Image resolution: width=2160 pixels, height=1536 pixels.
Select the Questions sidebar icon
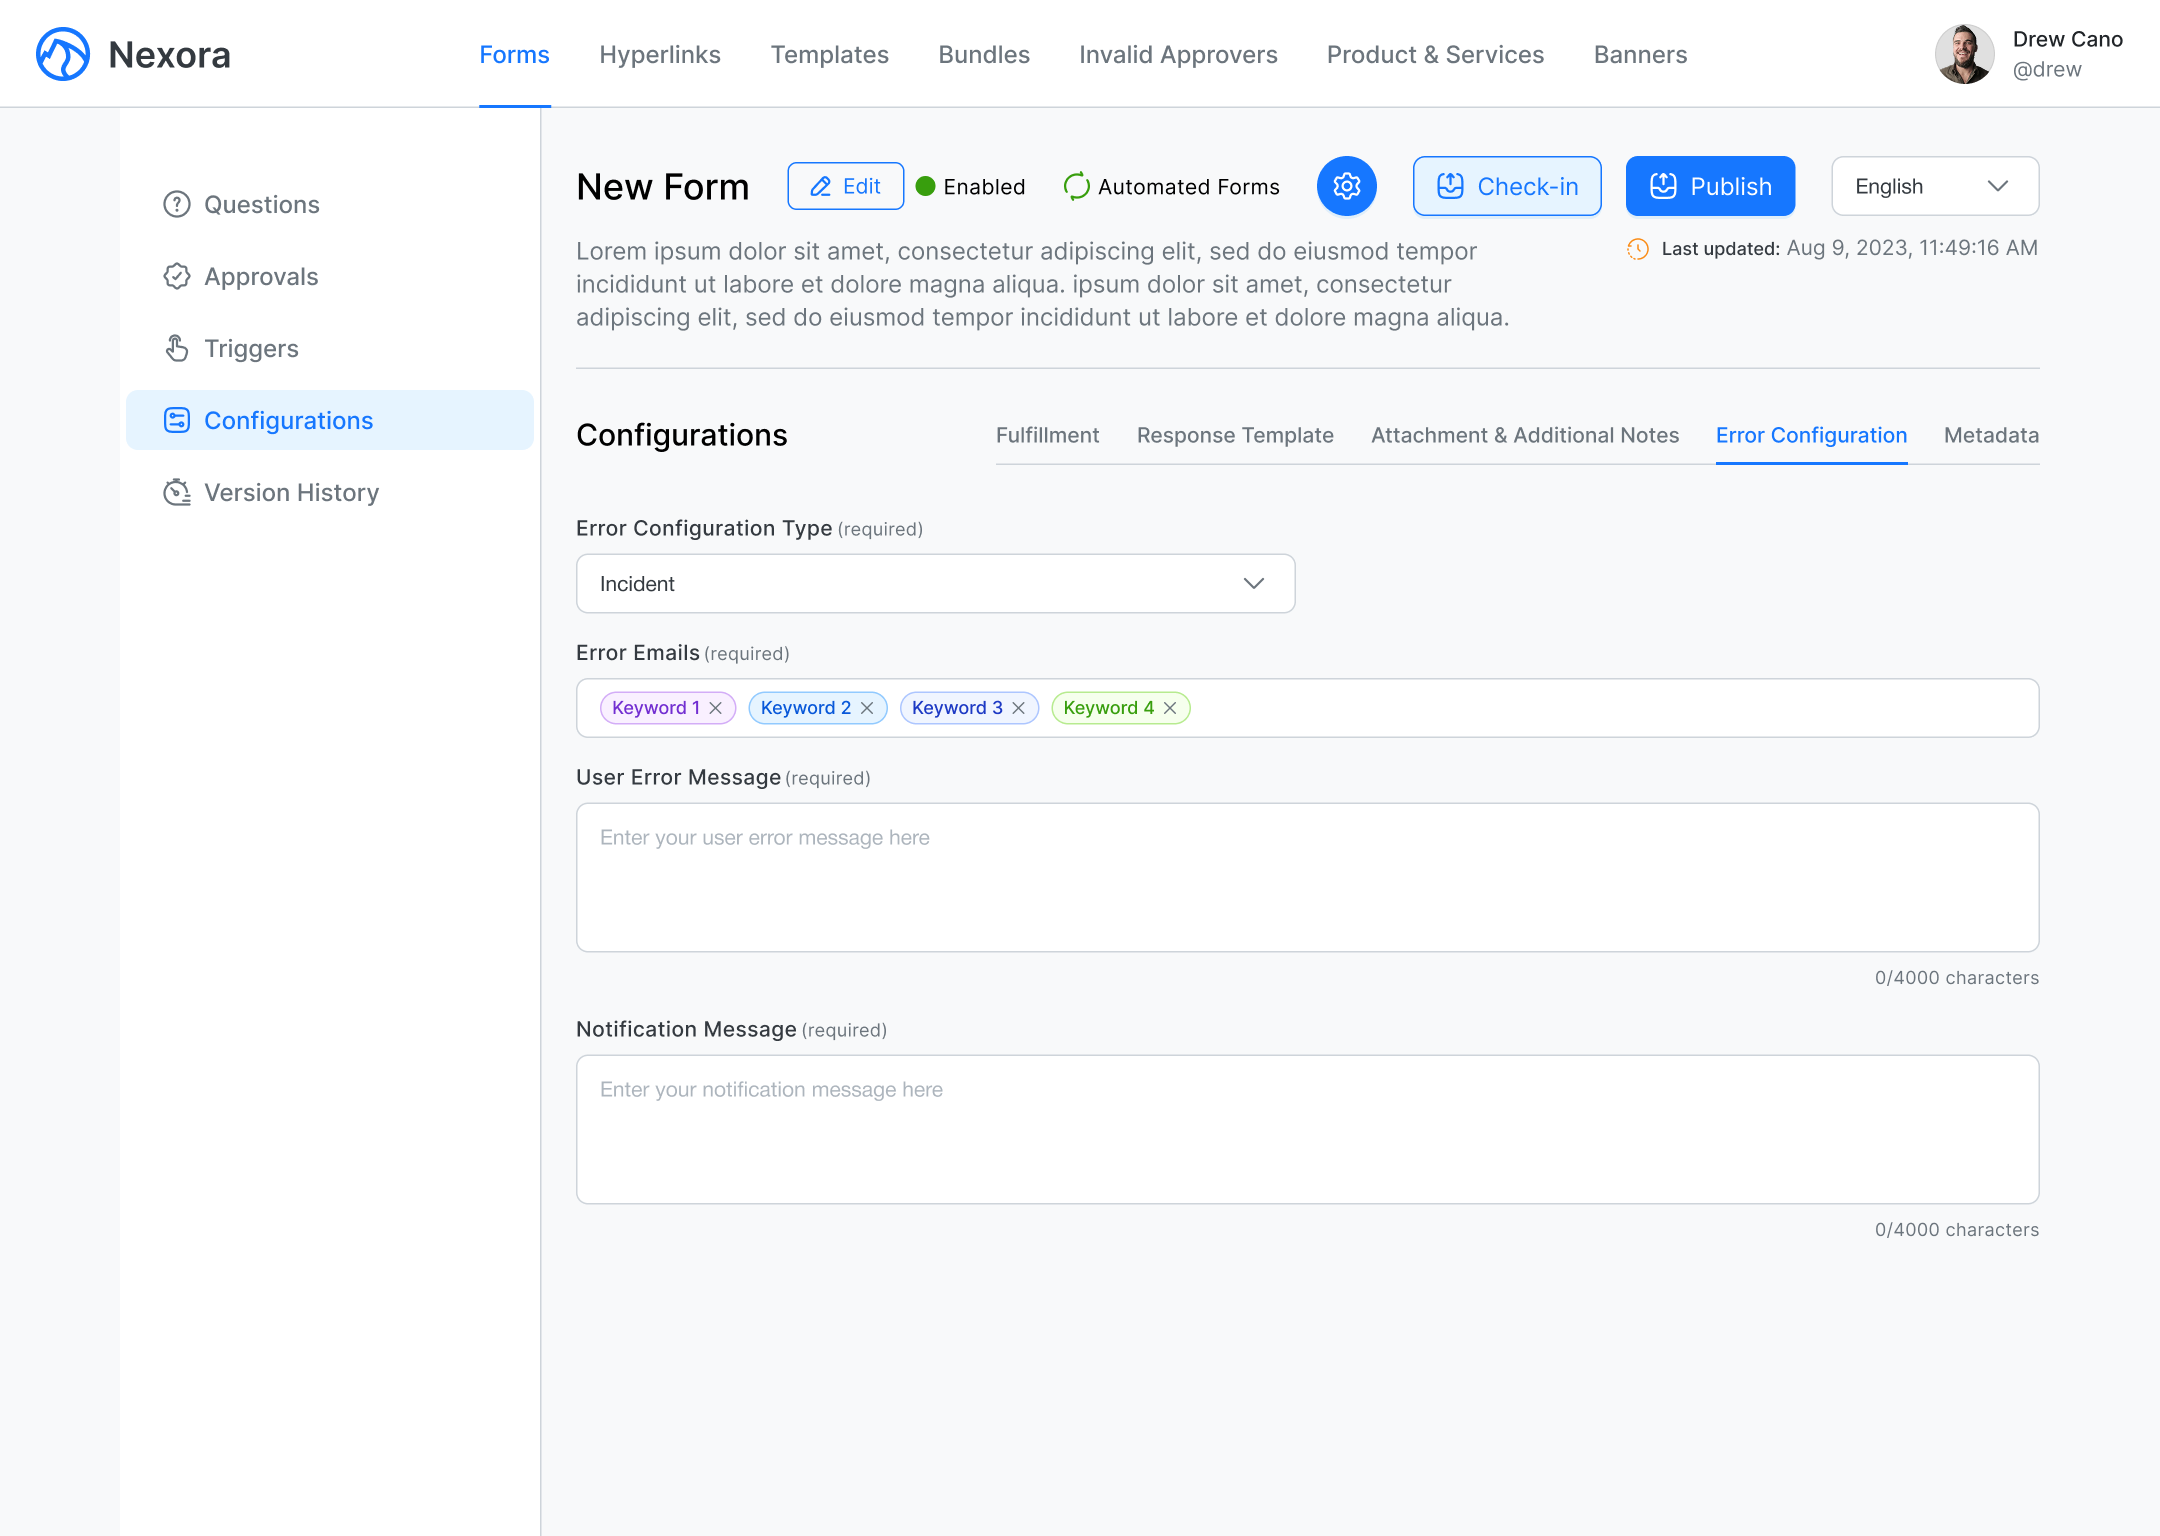tap(177, 204)
